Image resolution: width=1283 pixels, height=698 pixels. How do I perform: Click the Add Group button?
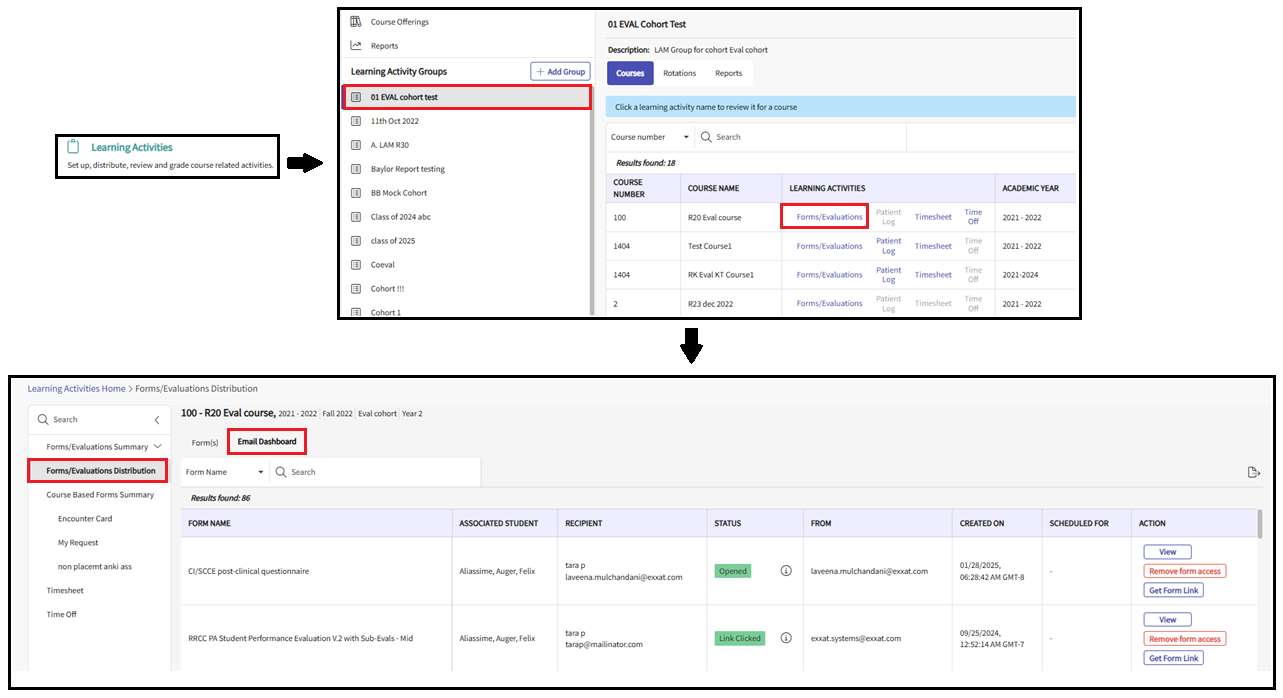pyautogui.click(x=560, y=72)
